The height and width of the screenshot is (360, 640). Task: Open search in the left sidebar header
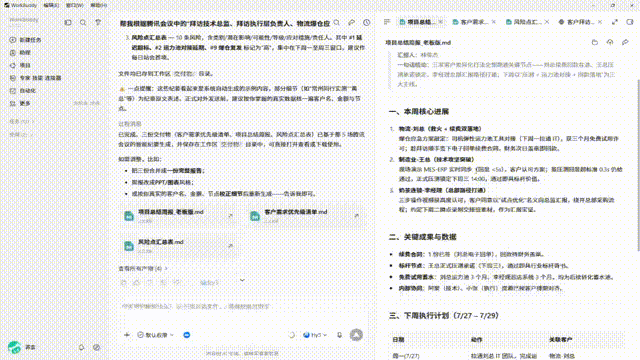point(83,22)
